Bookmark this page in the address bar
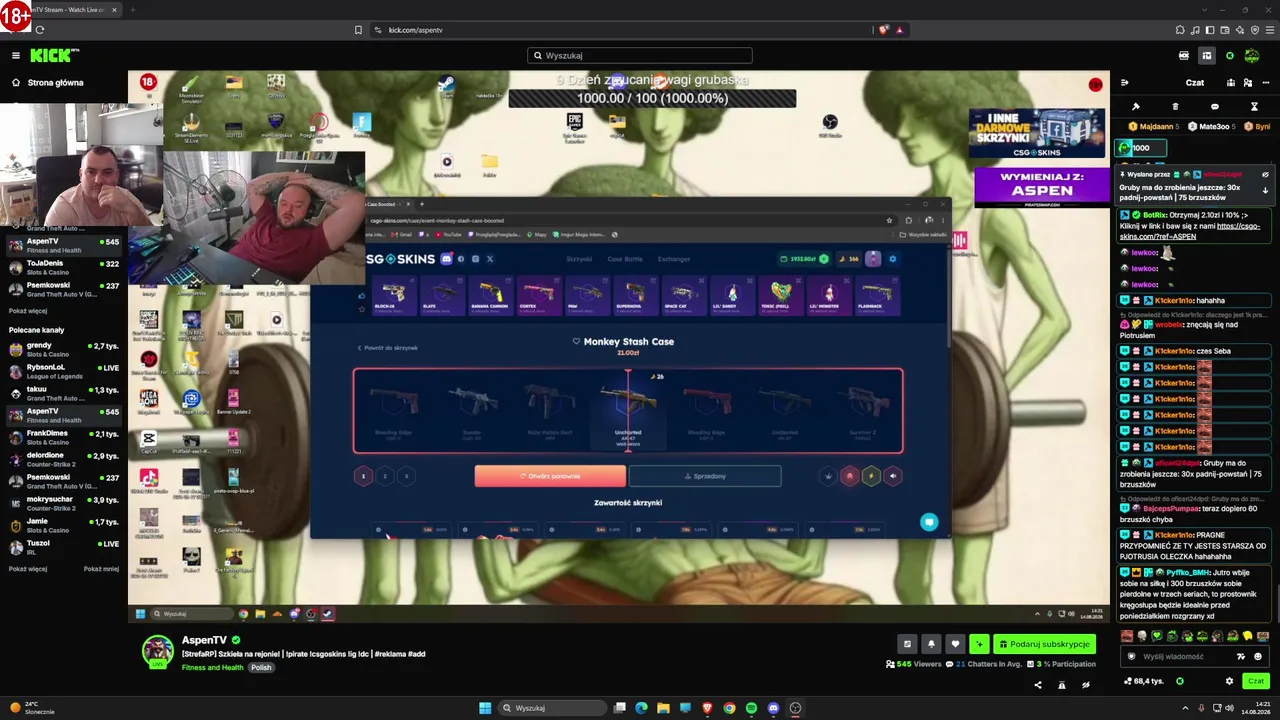This screenshot has height=720, width=1280. 358,30
